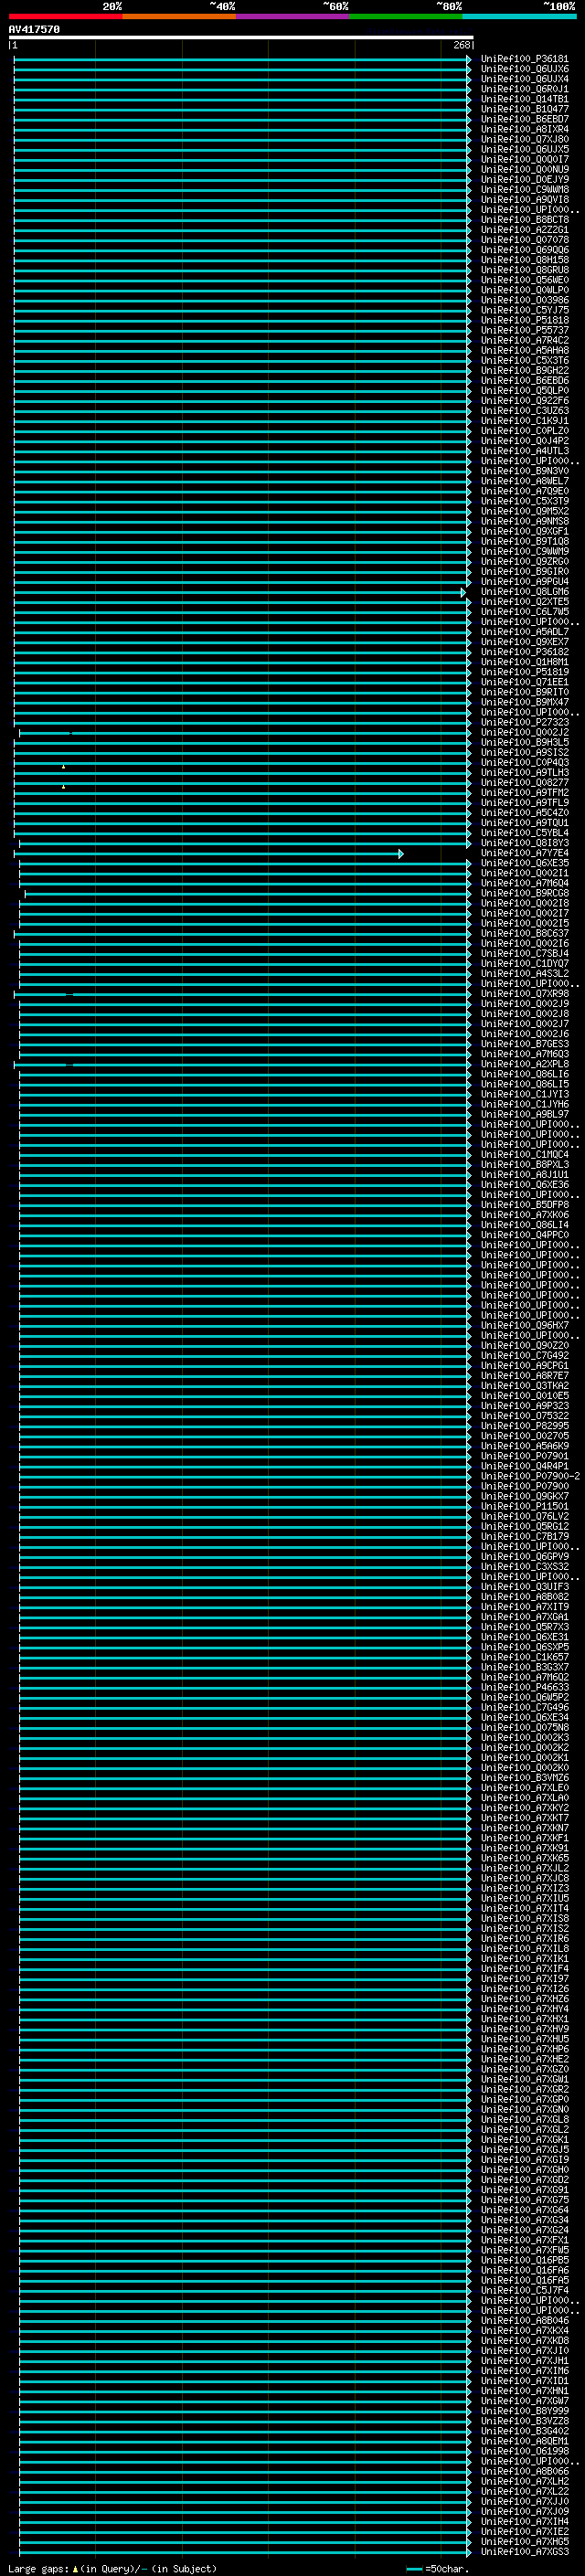Click label UniRef100_A2XPL8
Screen dimensions: 585x2576
(525, 1064)
